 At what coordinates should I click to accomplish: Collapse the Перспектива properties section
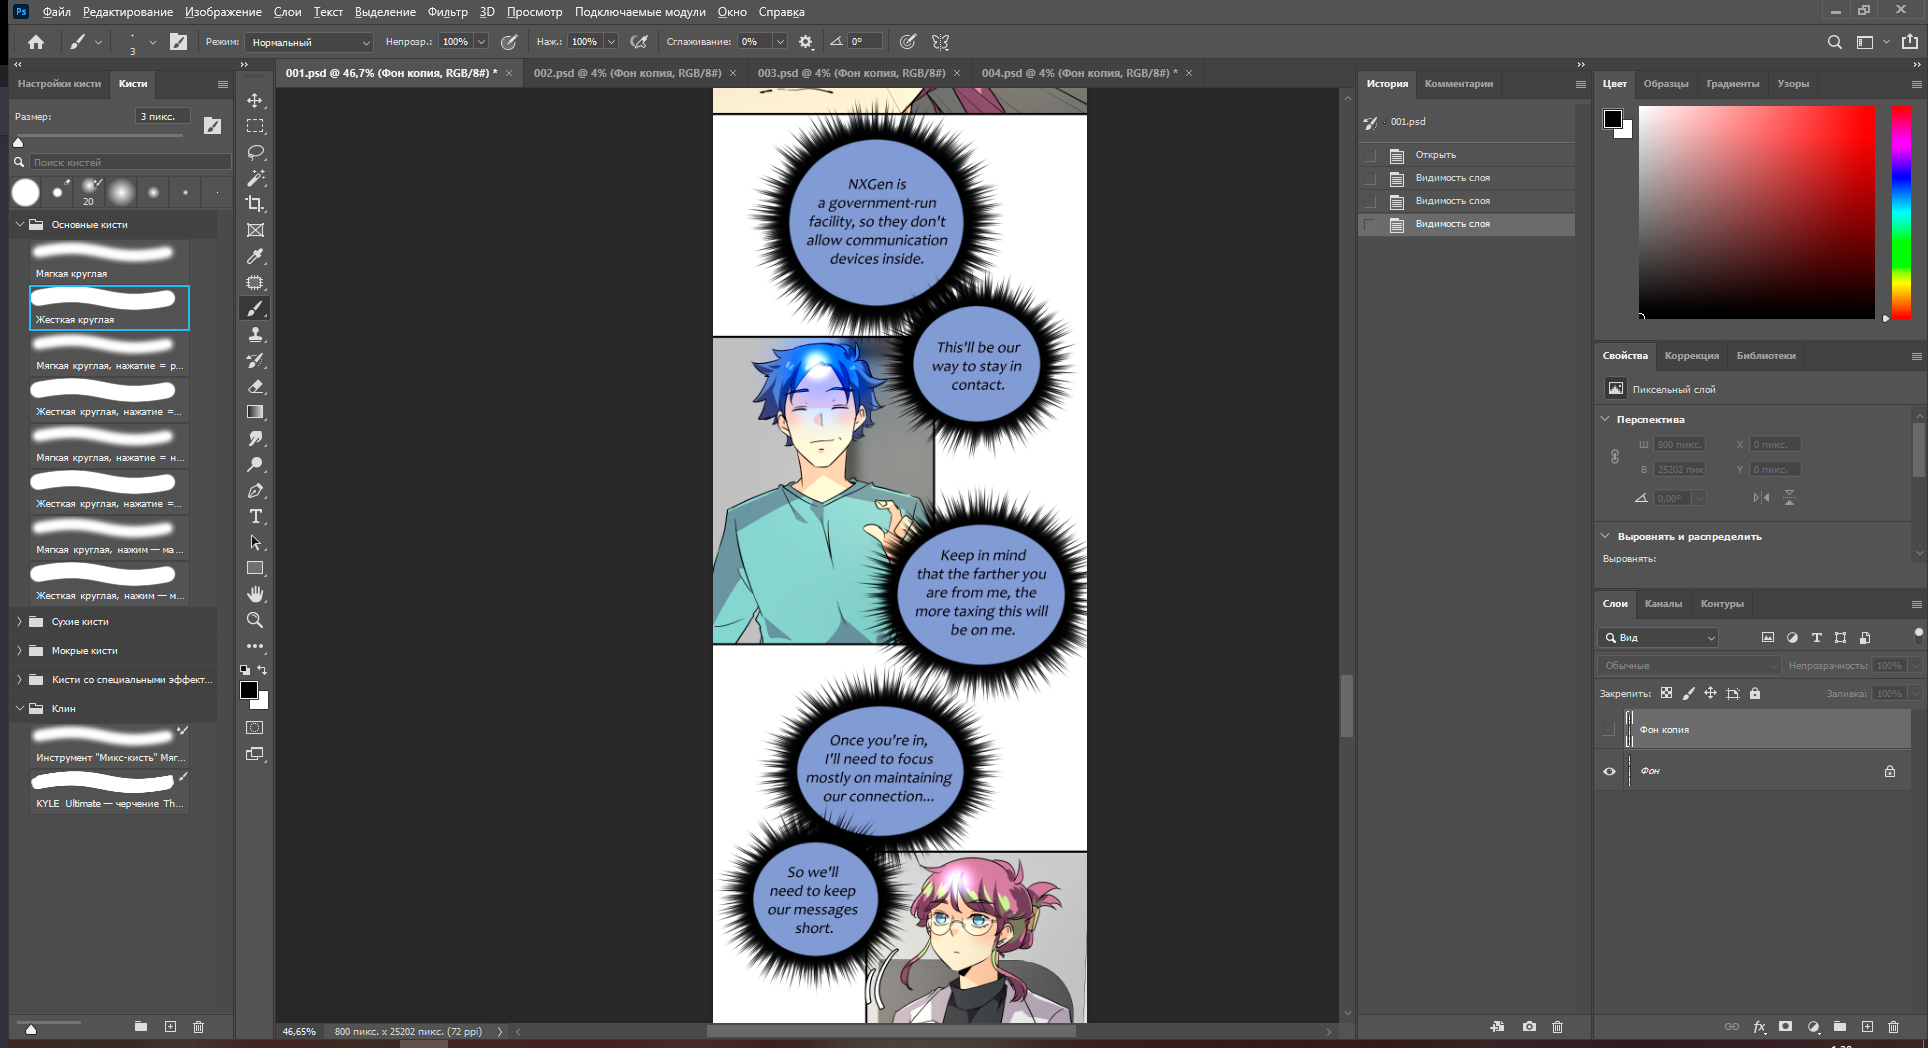[x=1605, y=419]
